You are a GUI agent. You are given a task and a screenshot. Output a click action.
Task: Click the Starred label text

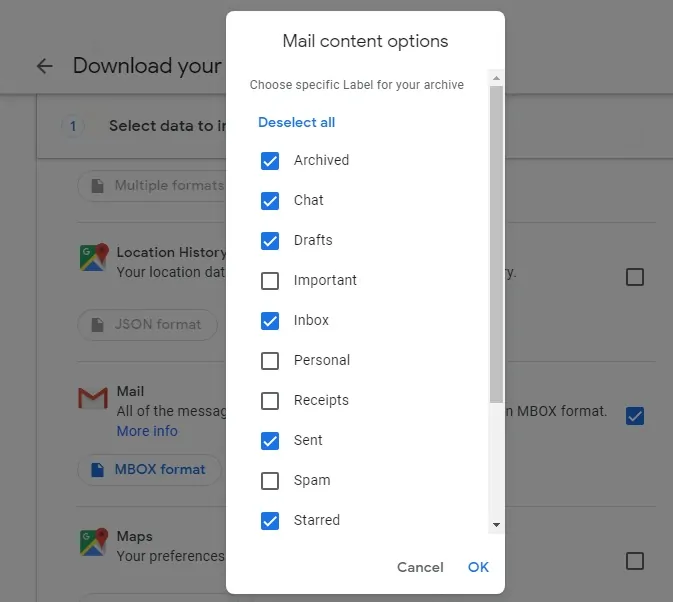317,520
